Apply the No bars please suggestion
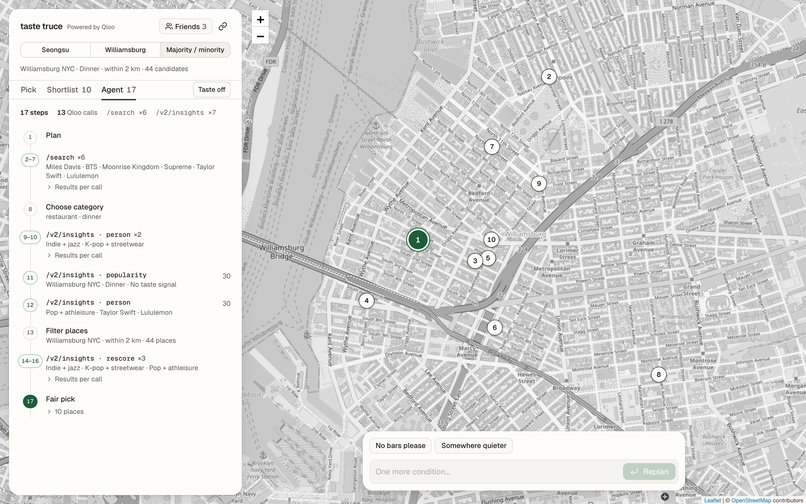 400,445
